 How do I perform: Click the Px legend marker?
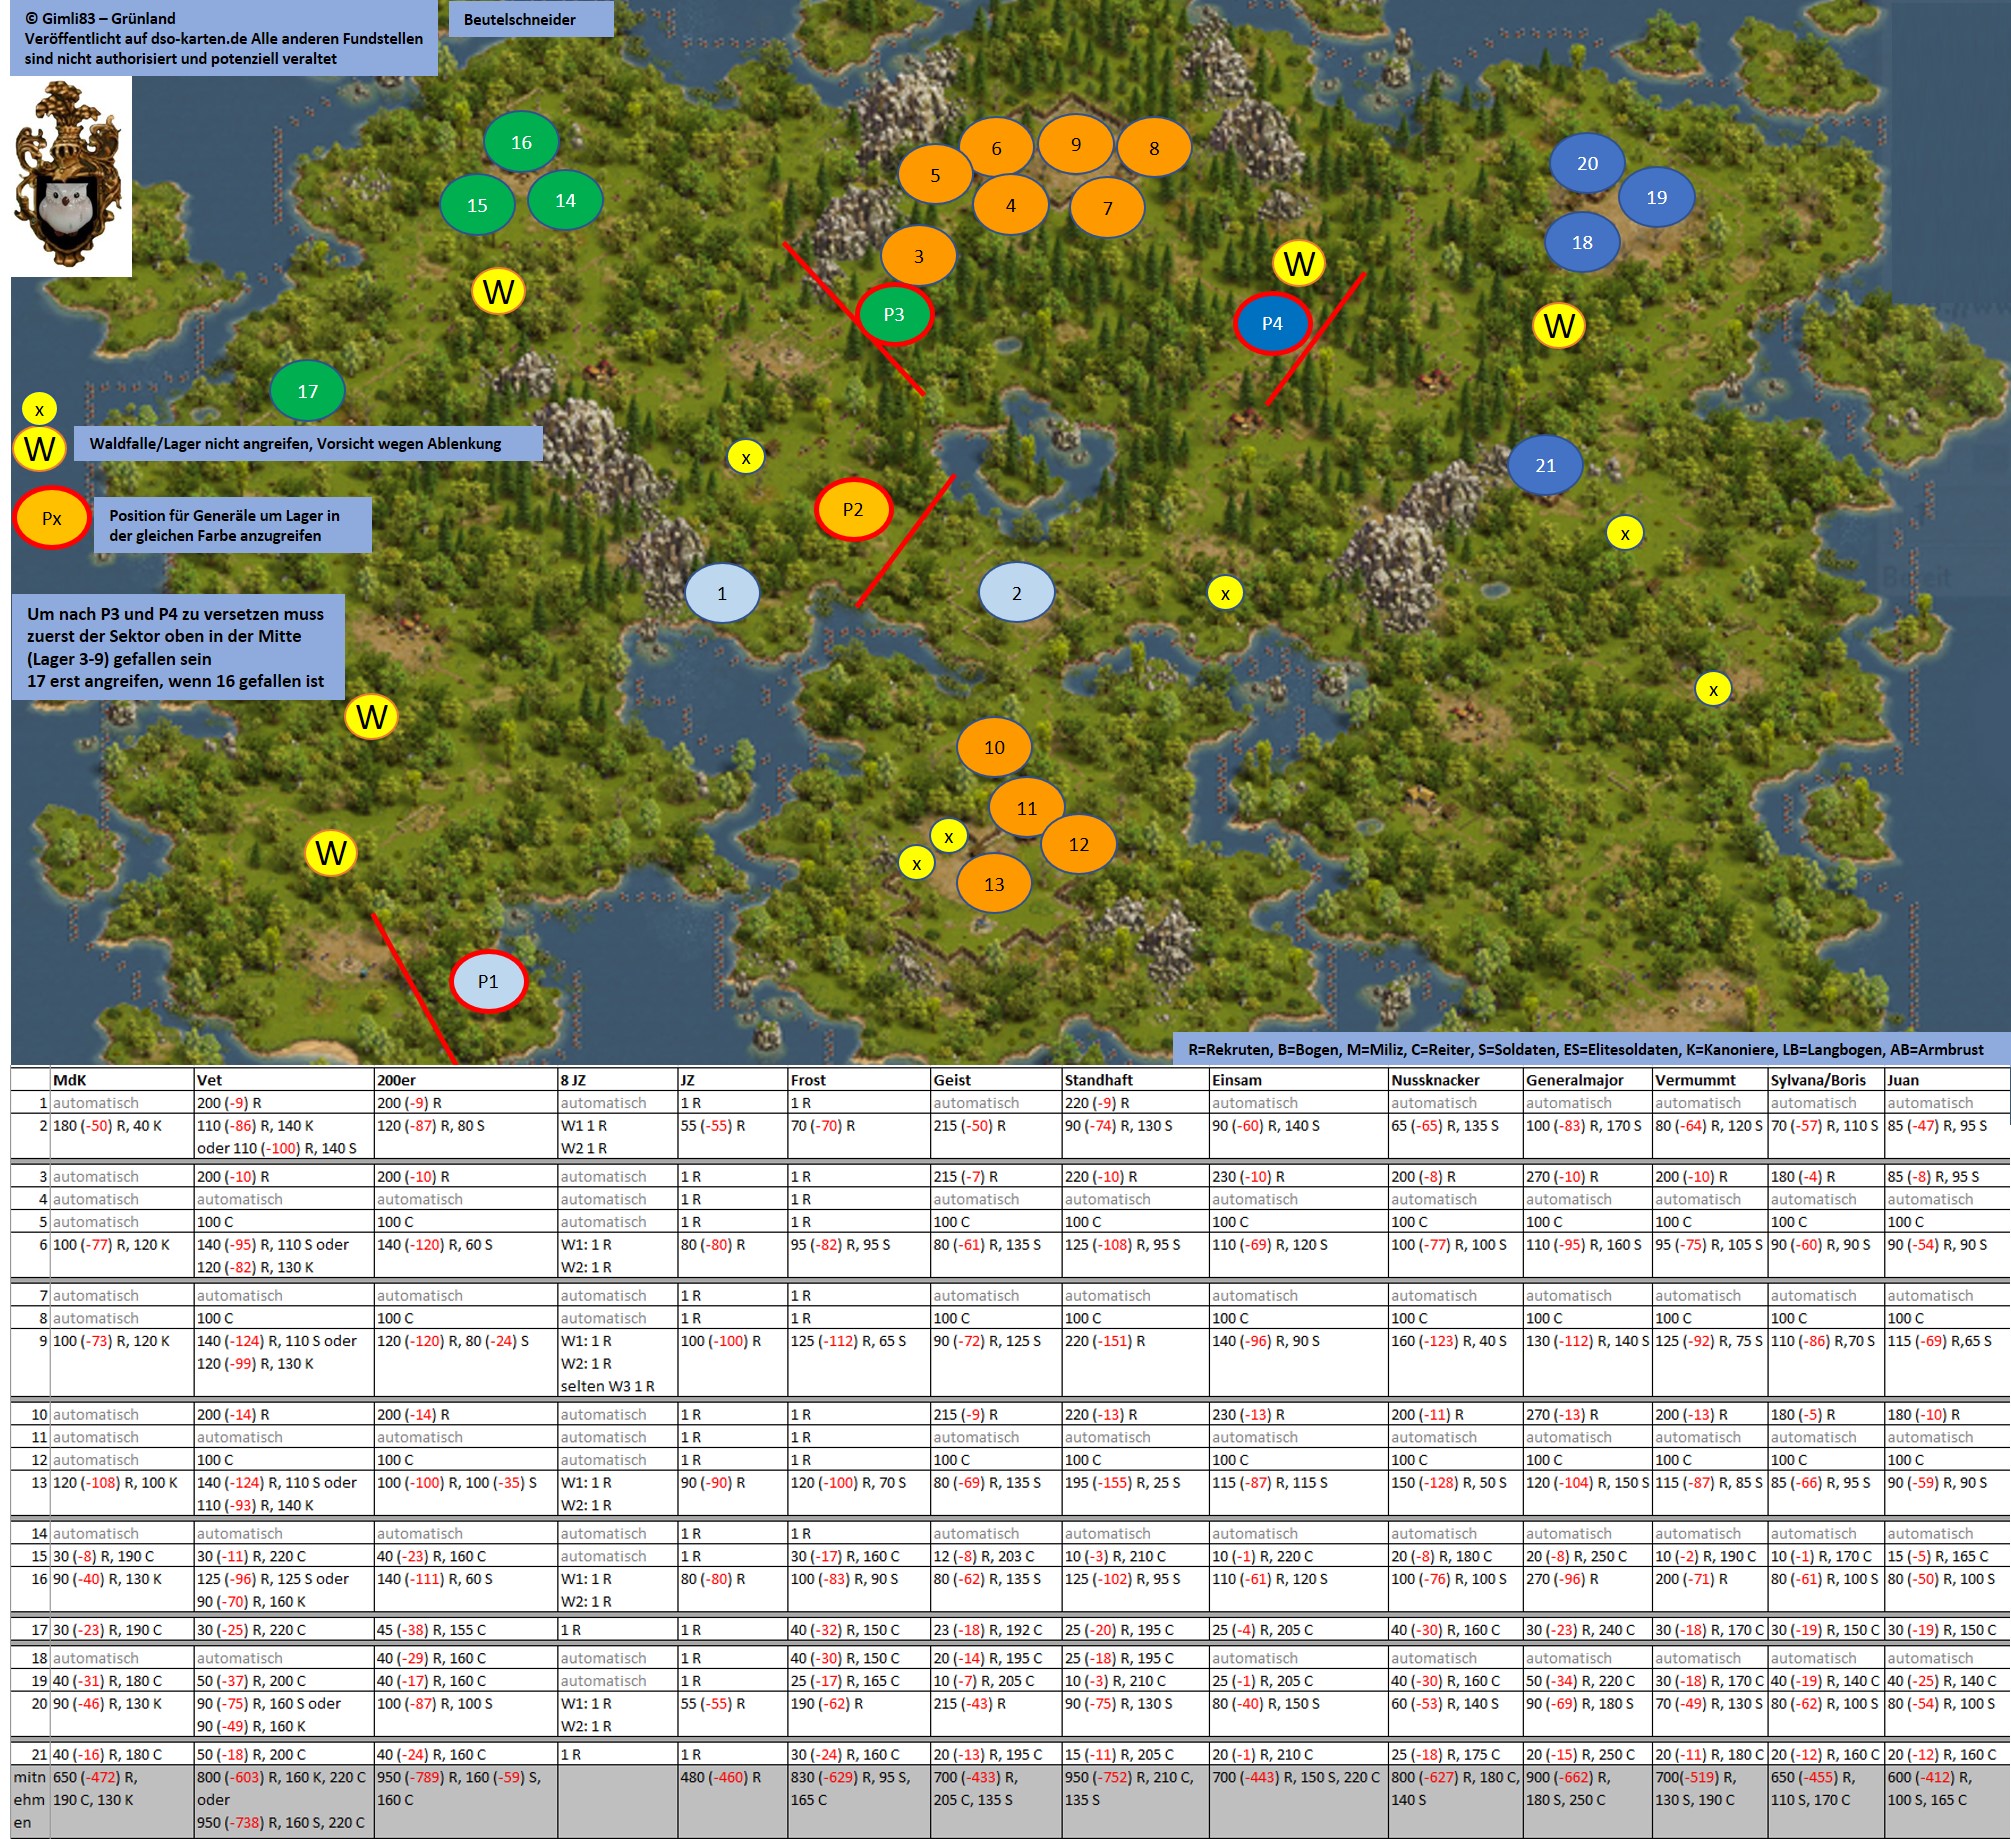pos(52,518)
